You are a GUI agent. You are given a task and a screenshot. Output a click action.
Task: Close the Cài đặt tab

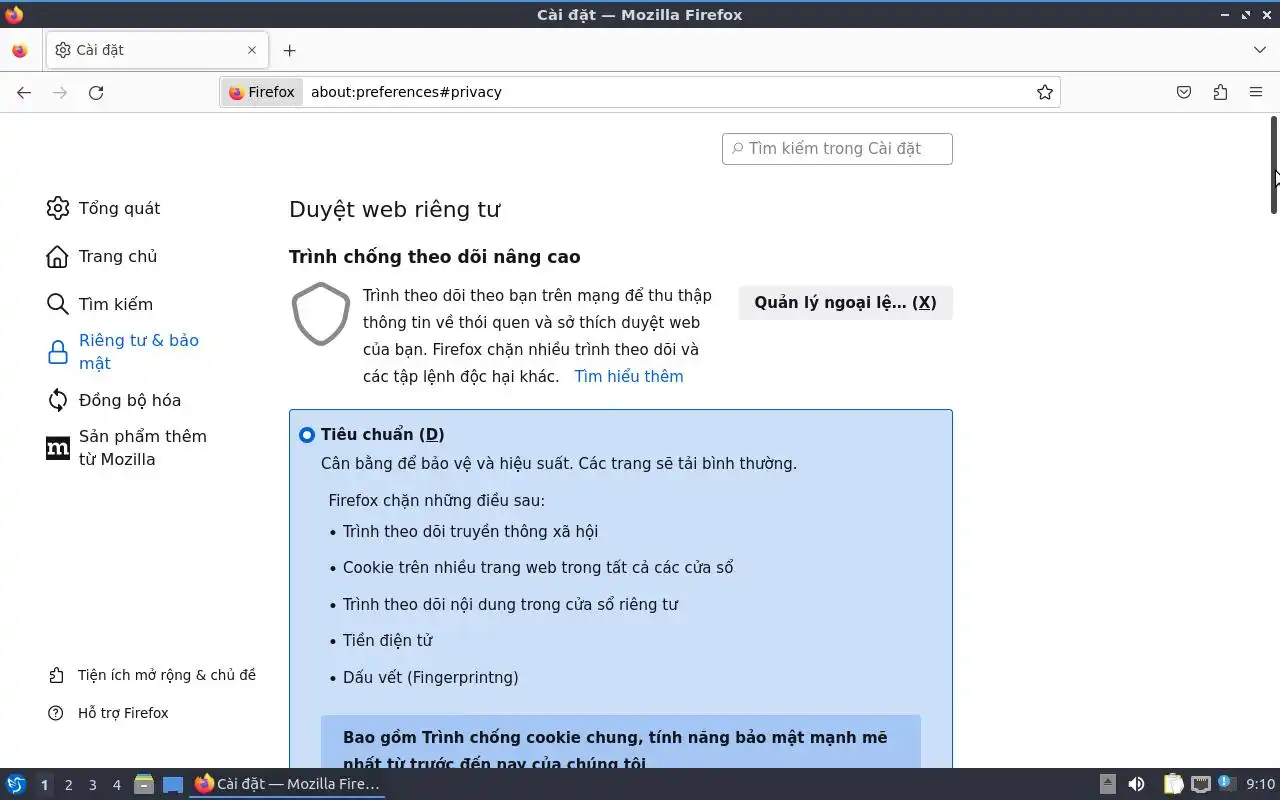(252, 50)
